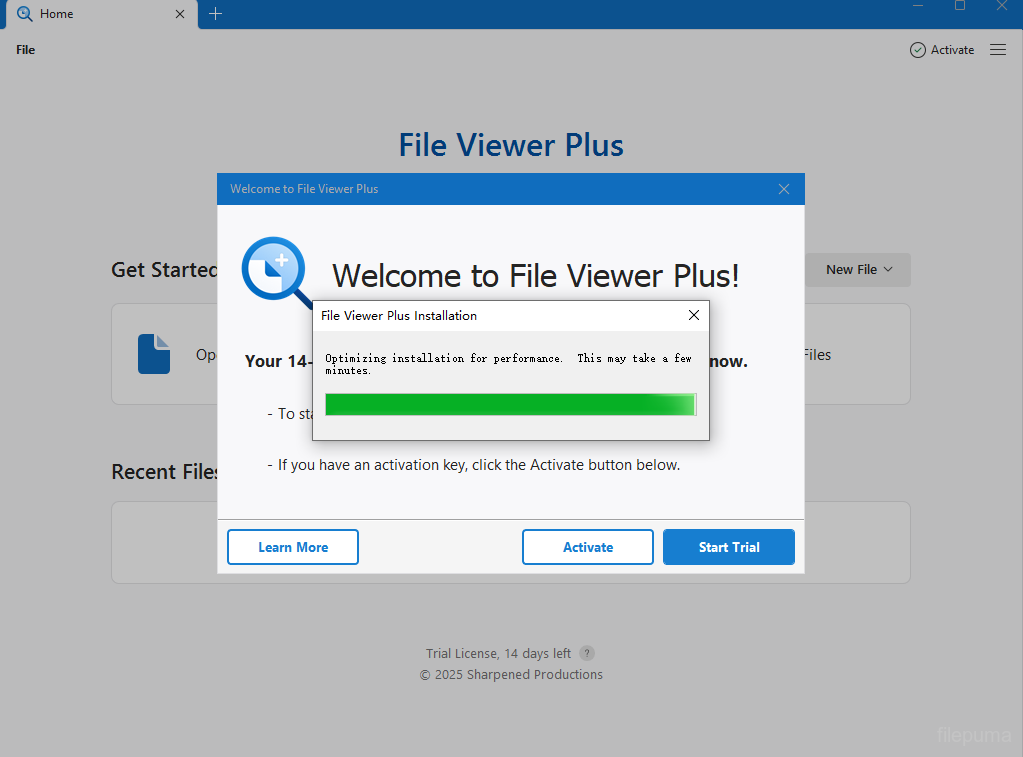
Task: Click the blue document icon under Get Started
Action: coord(154,354)
